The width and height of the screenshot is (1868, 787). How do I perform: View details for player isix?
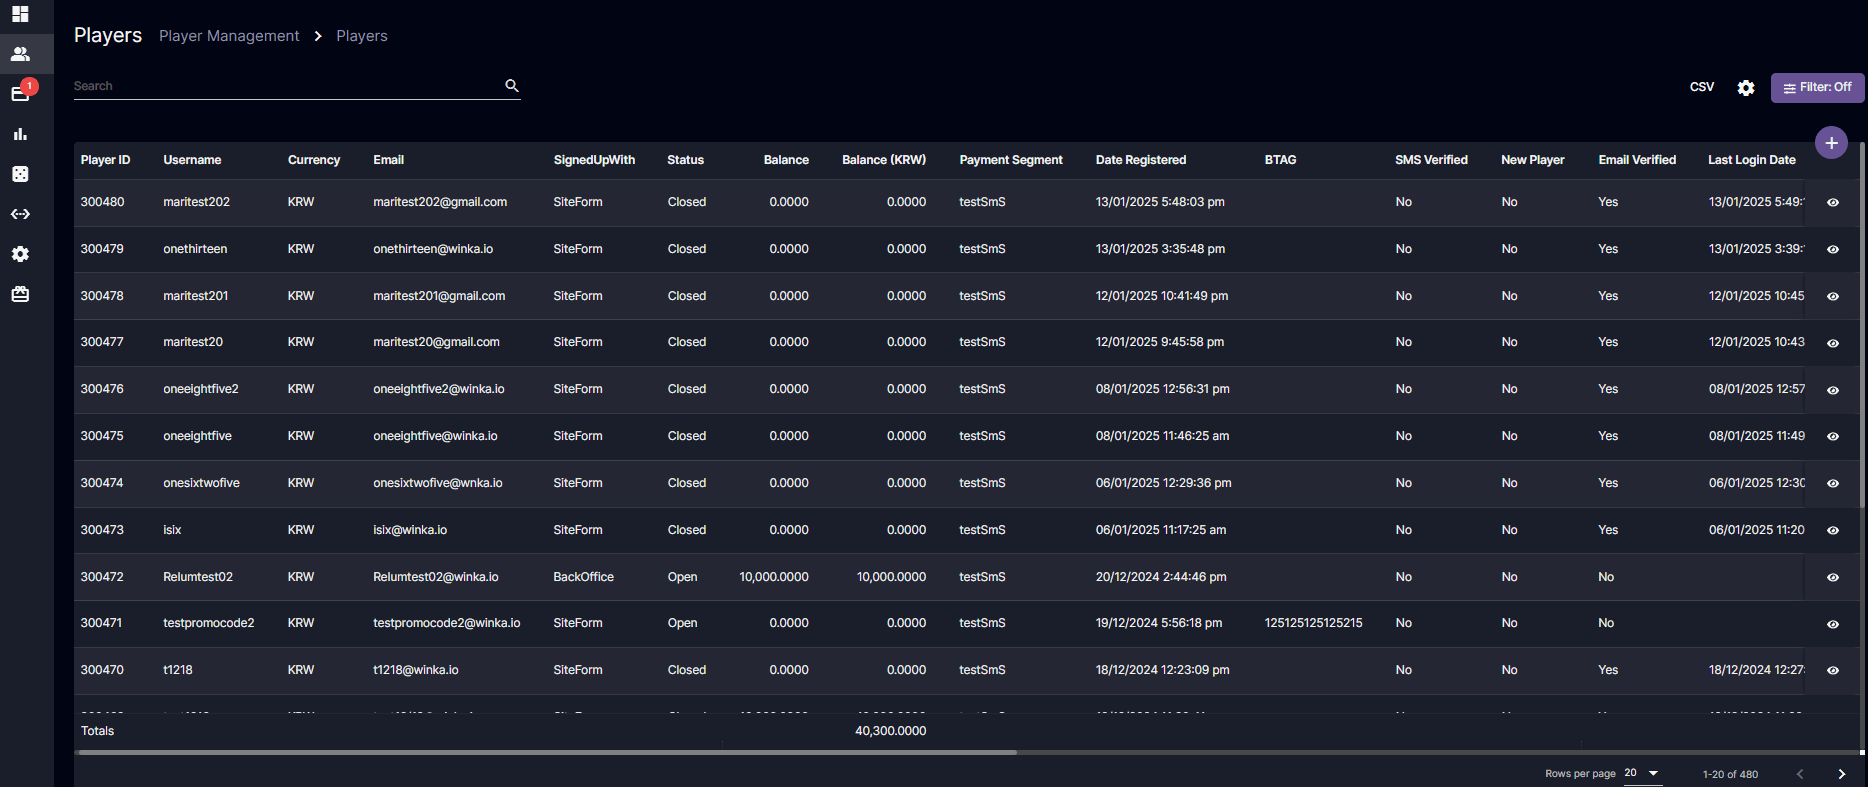tap(1833, 530)
